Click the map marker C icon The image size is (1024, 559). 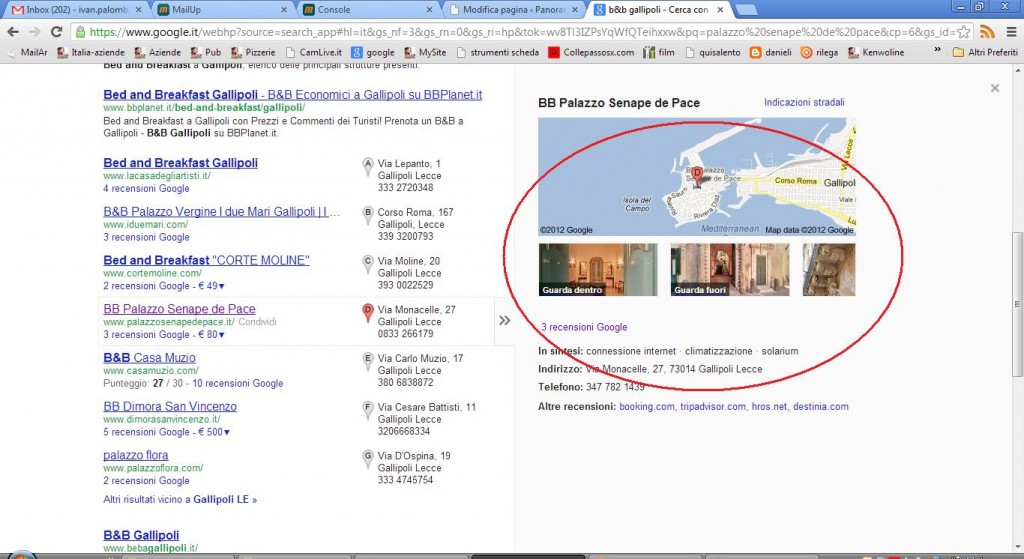click(368, 264)
